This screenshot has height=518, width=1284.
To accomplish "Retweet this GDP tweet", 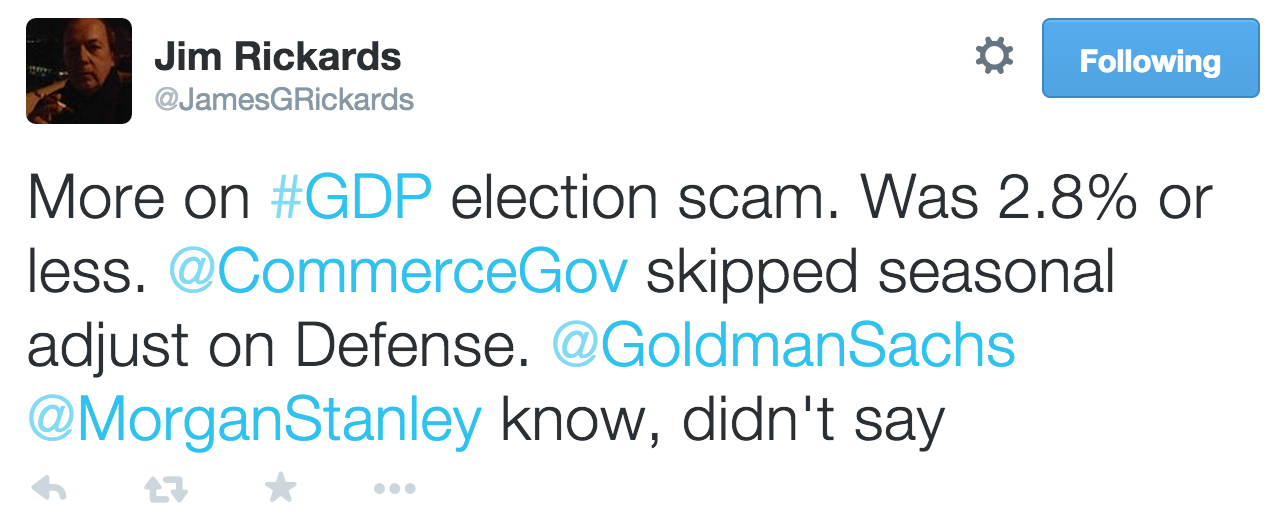I will pos(164,489).
